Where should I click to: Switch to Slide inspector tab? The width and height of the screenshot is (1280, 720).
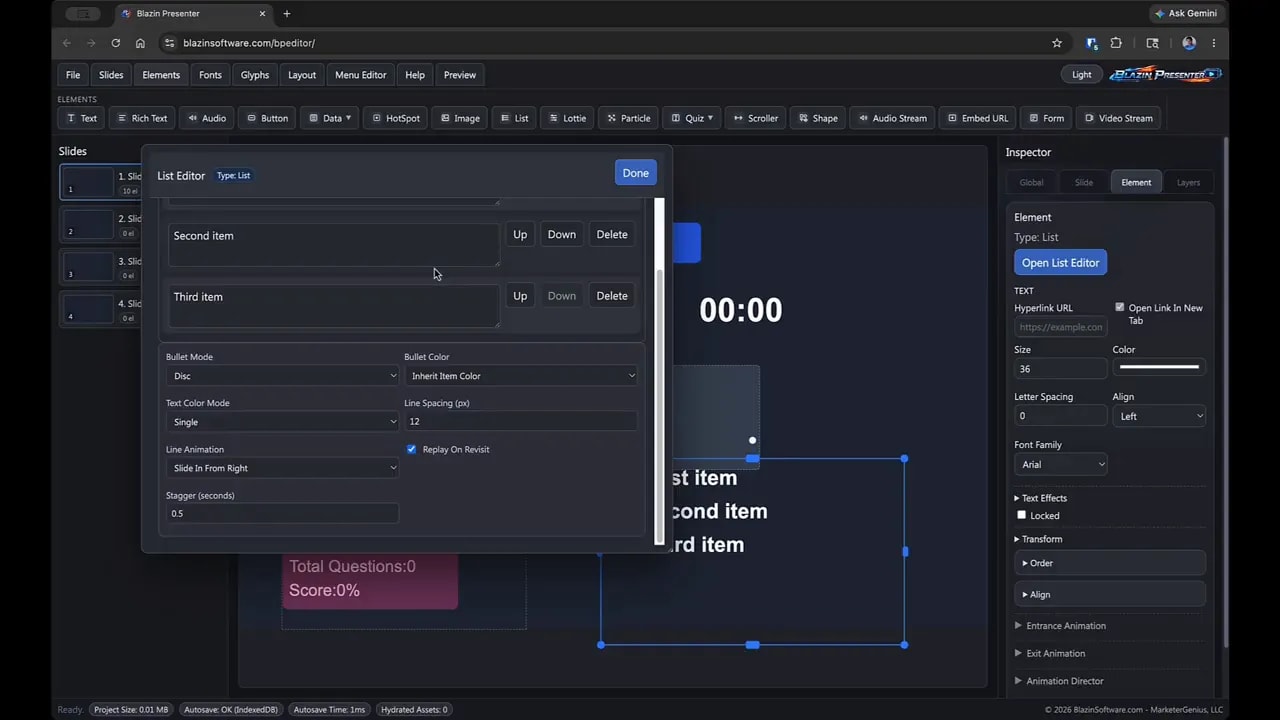tap(1084, 182)
